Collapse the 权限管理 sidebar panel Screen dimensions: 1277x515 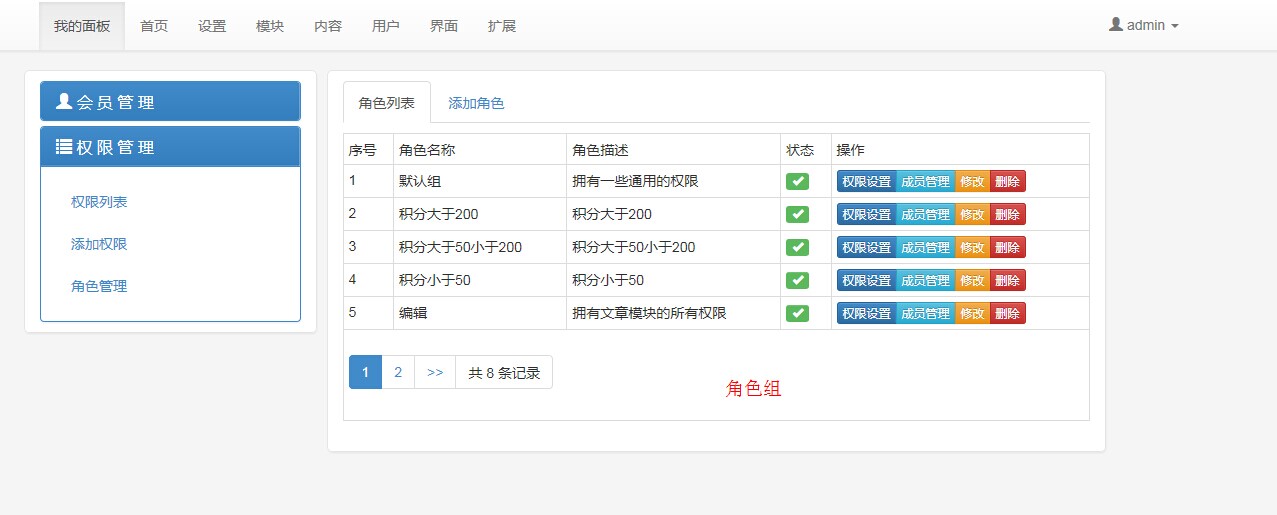pos(170,147)
